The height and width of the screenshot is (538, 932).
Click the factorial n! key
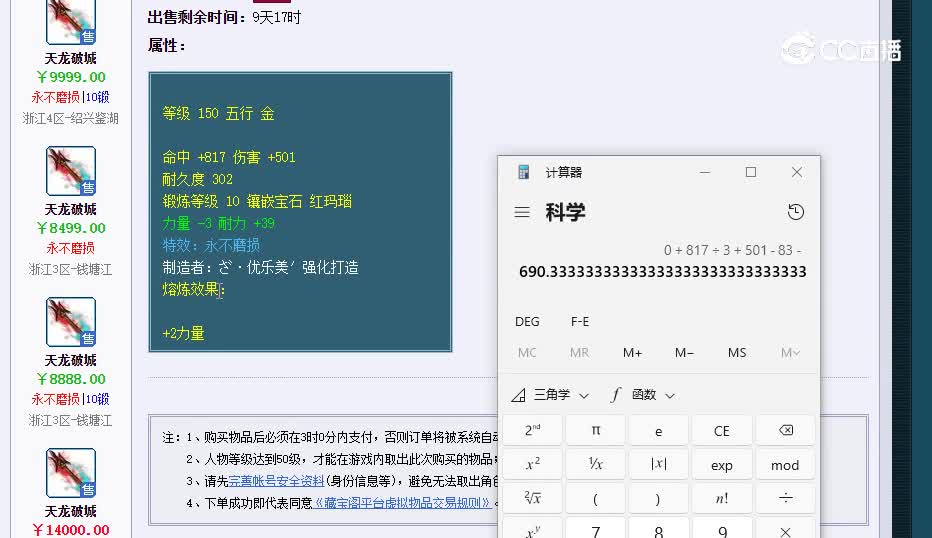[x=722, y=498]
